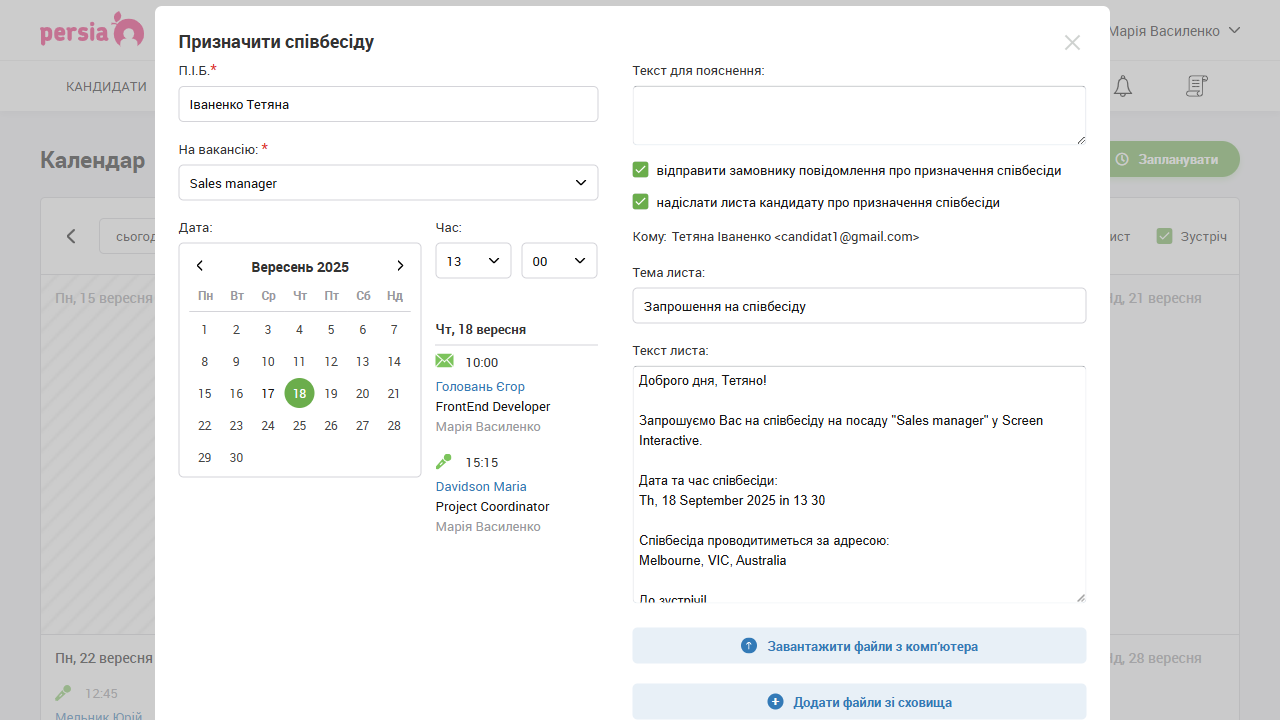This screenshot has height=720, width=1280.
Task: Go to previous month in date picker
Action: point(200,266)
